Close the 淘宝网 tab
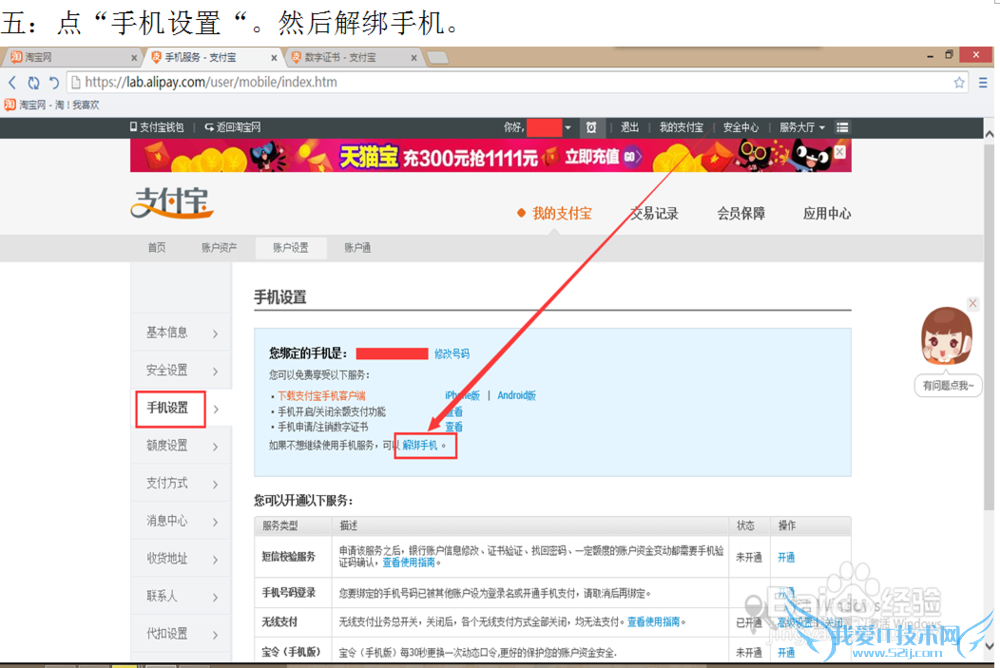Image resolution: width=1000 pixels, height=668 pixels. click(x=134, y=58)
